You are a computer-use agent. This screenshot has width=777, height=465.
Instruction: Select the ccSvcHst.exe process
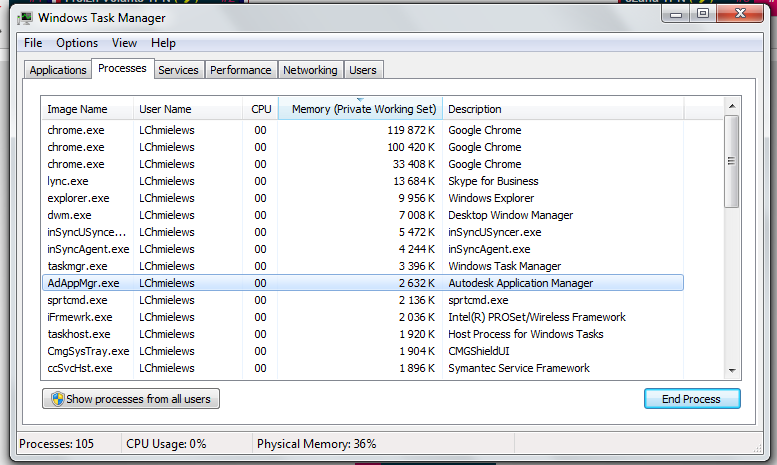[363, 368]
